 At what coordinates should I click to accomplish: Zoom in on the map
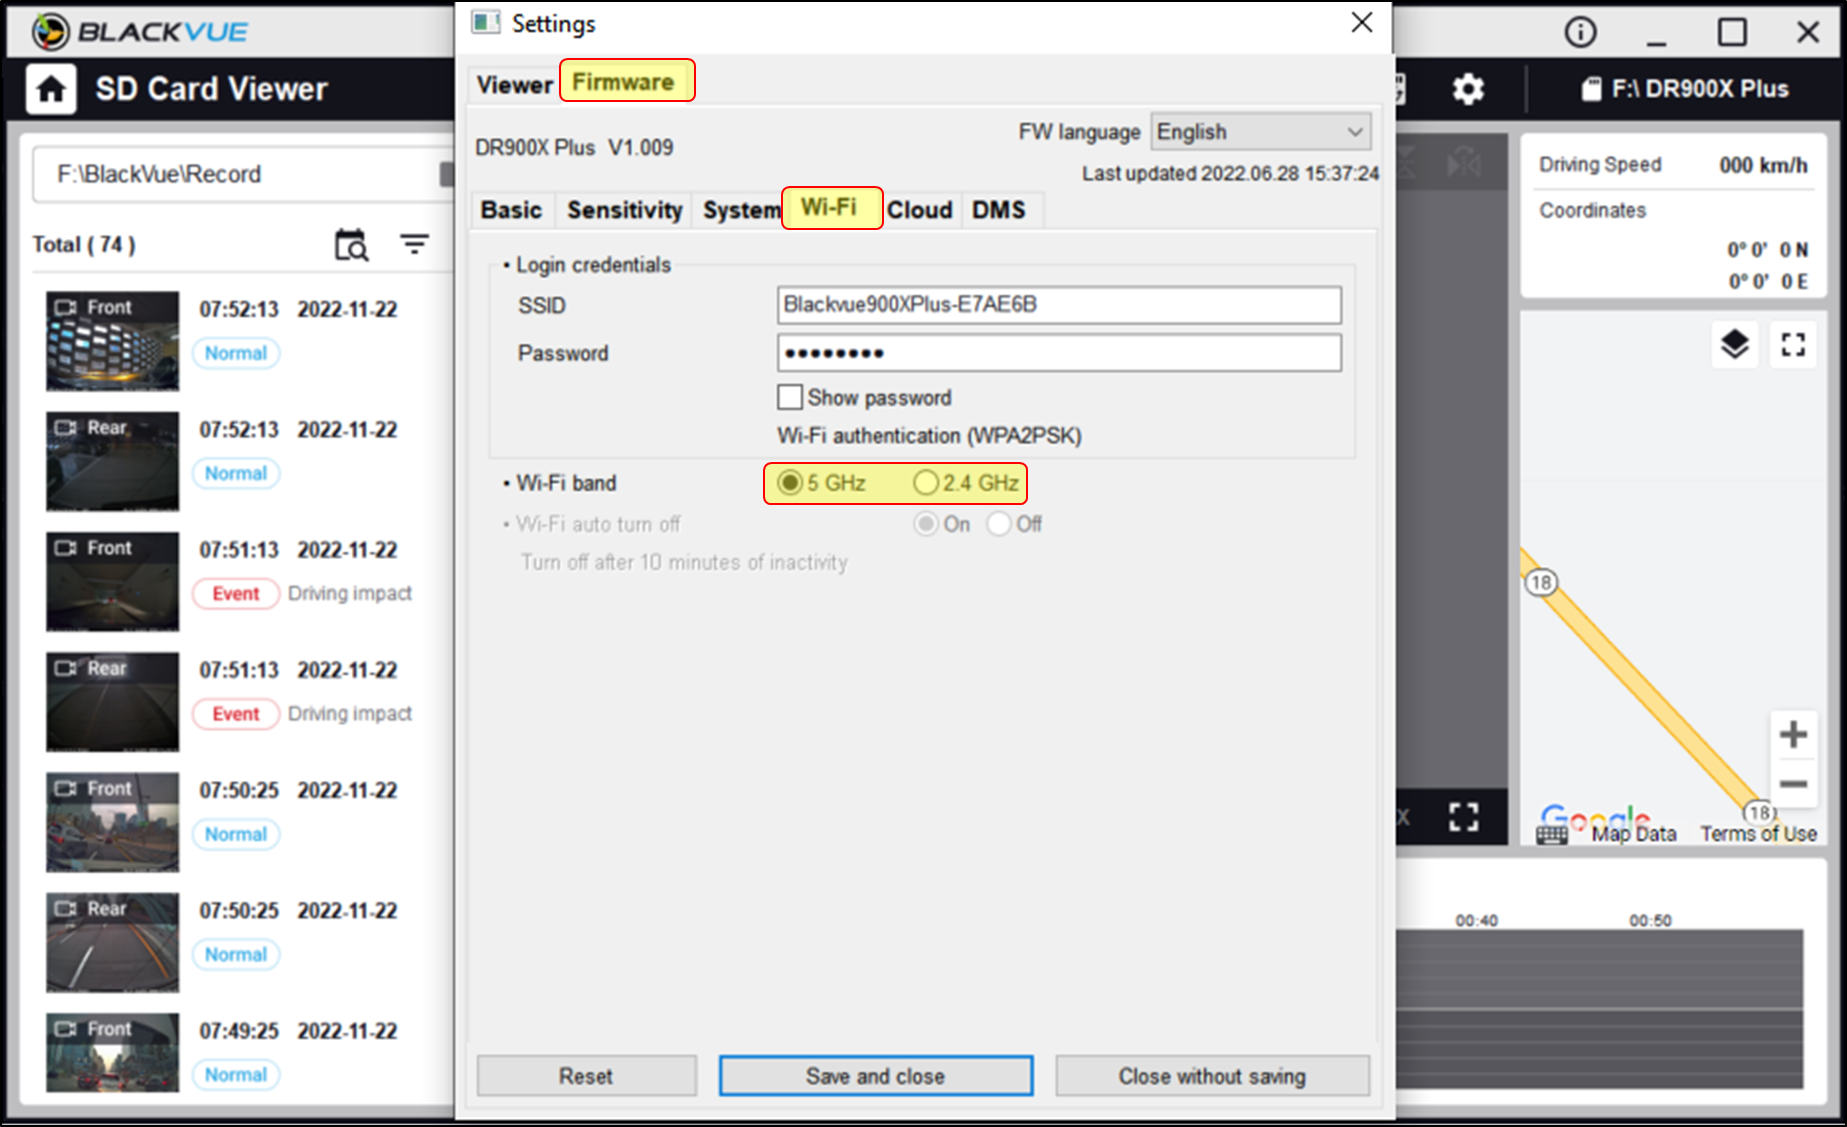pos(1793,734)
